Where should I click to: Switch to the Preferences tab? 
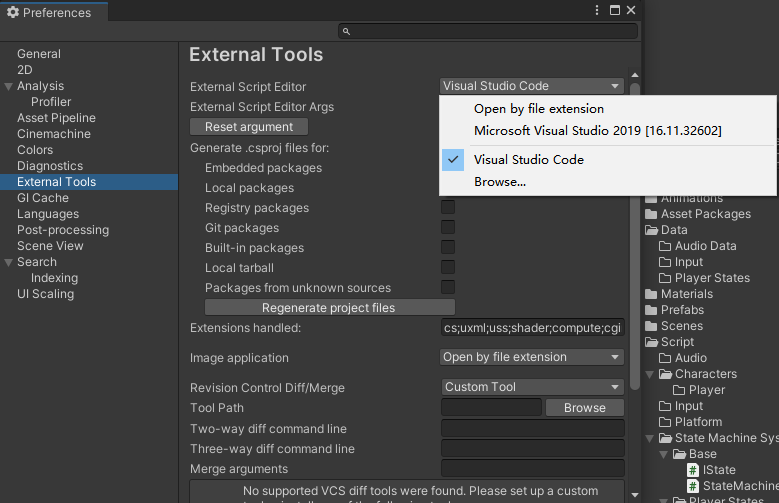[x=54, y=12]
